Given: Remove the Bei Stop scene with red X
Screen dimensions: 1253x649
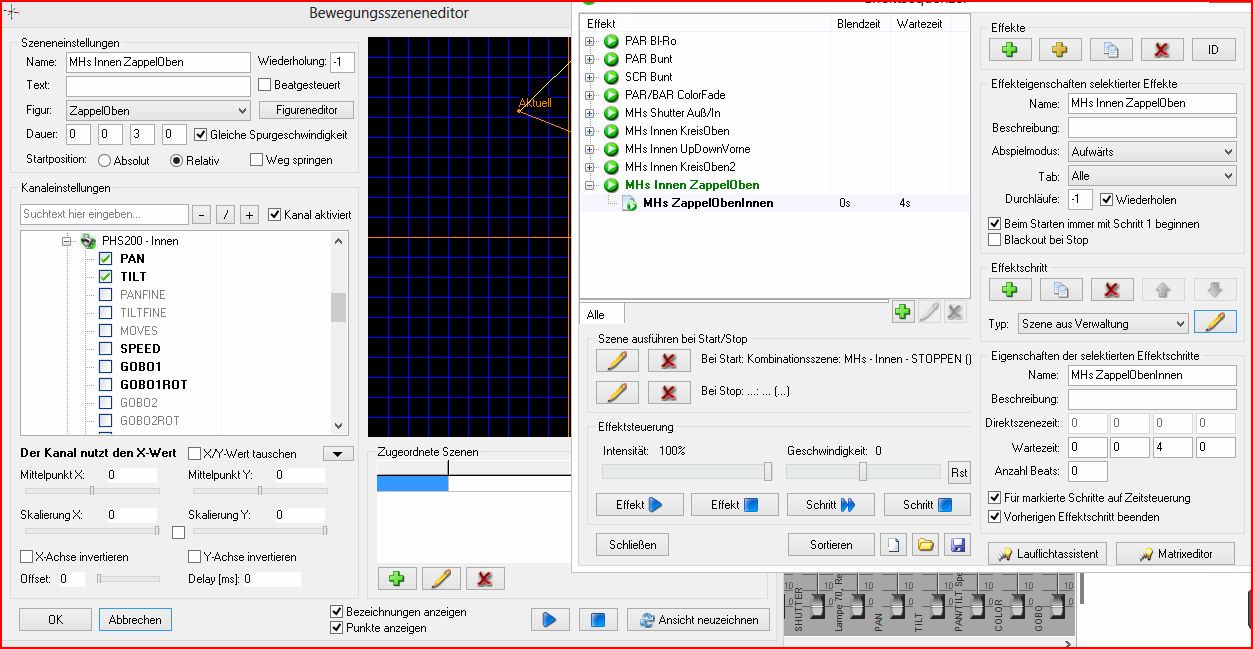Looking at the screenshot, I should (x=669, y=392).
